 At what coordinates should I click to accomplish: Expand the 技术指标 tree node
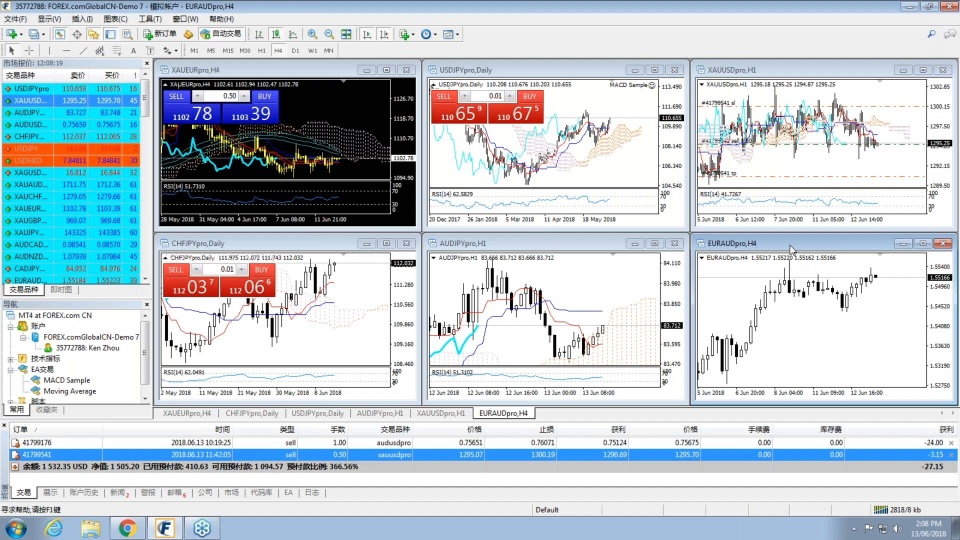tap(10, 358)
